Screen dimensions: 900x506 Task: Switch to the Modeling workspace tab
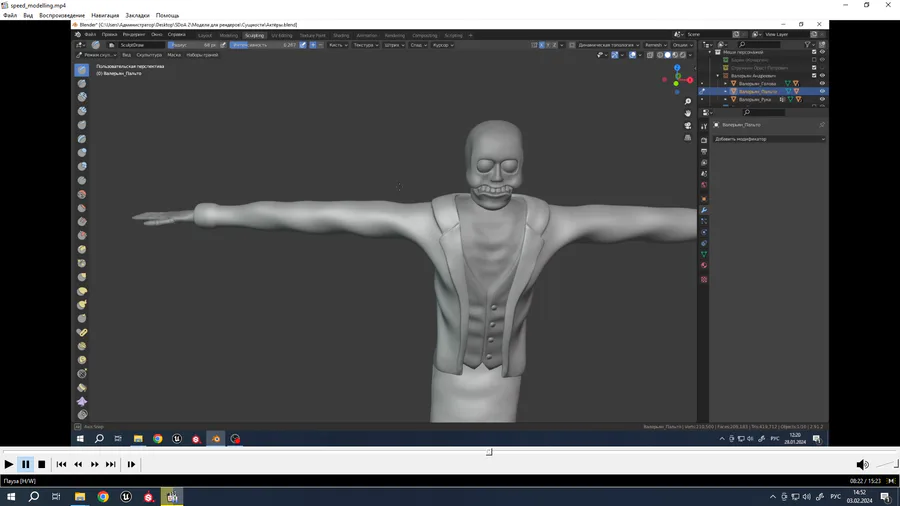pyautogui.click(x=229, y=35)
